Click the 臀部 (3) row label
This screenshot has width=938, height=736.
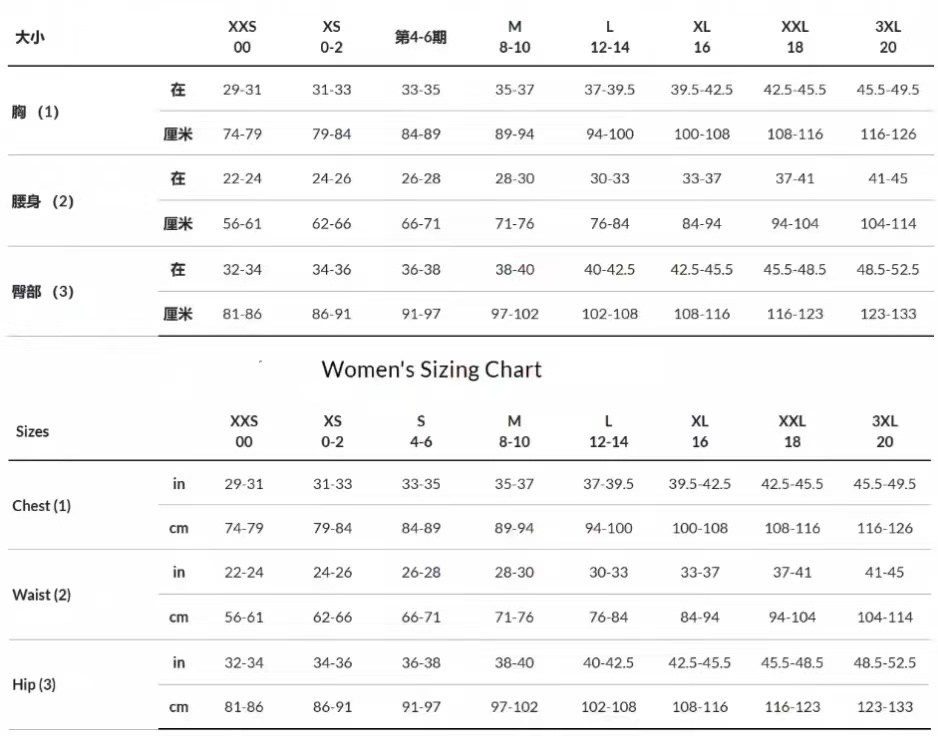43,292
